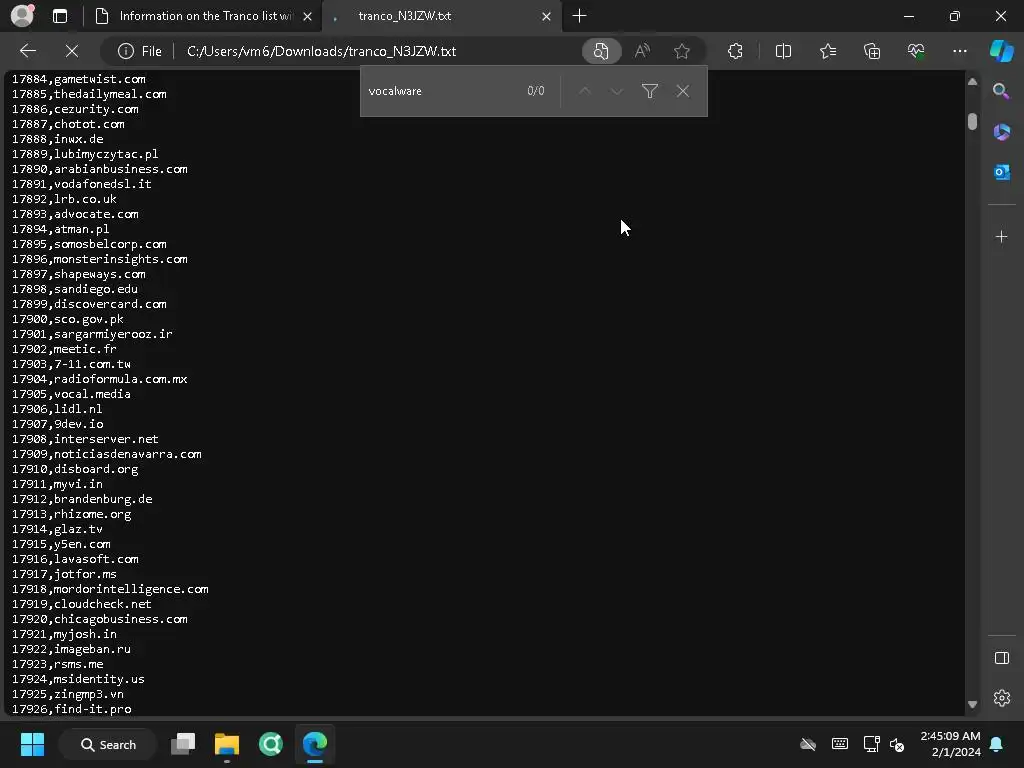Screen dimensions: 1024x768
Task: Open the notification bell
Action: 996,744
